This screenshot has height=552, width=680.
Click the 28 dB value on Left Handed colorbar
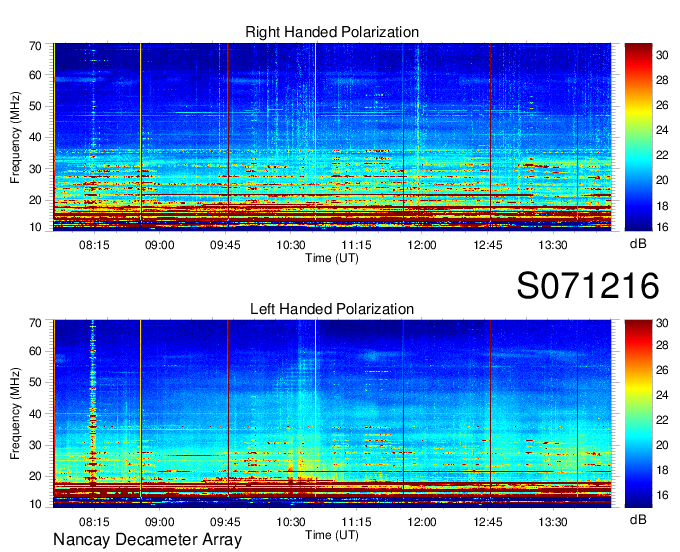point(662,345)
